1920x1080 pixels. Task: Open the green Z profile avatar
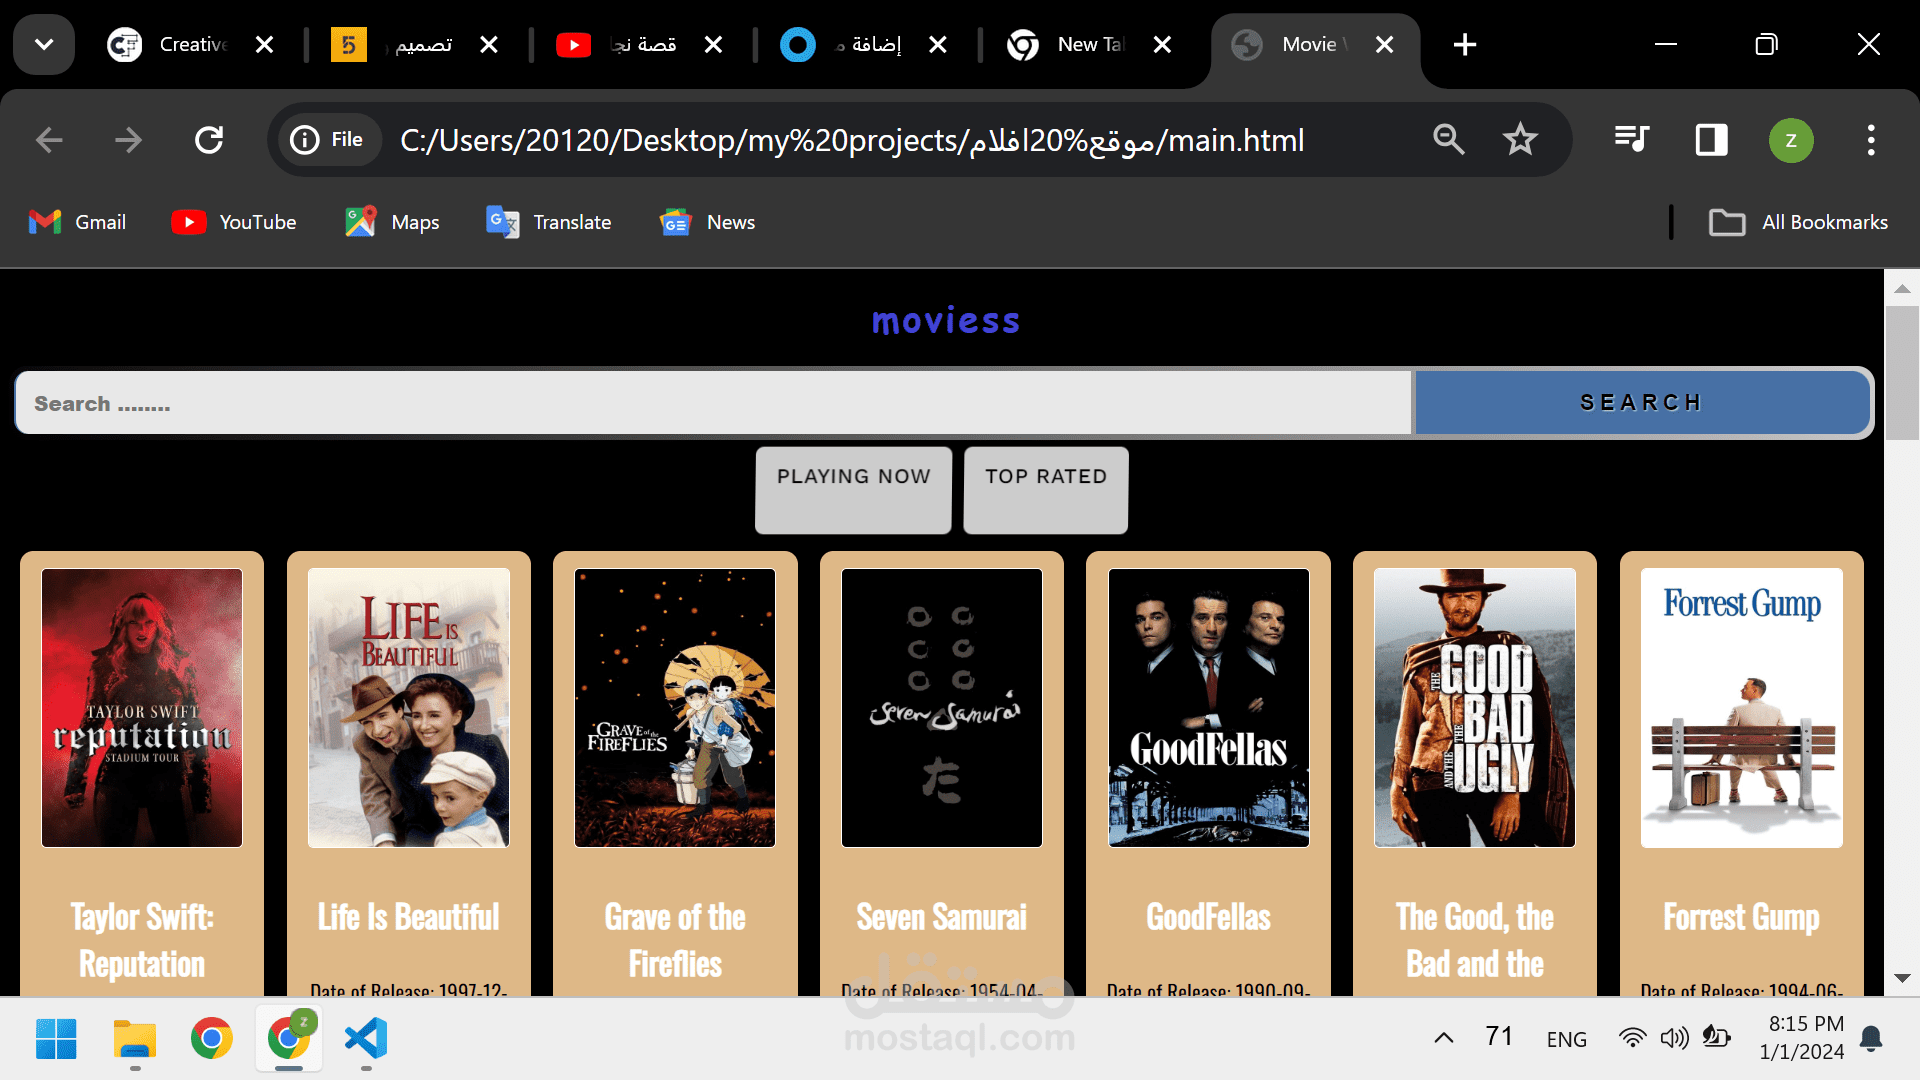1791,140
